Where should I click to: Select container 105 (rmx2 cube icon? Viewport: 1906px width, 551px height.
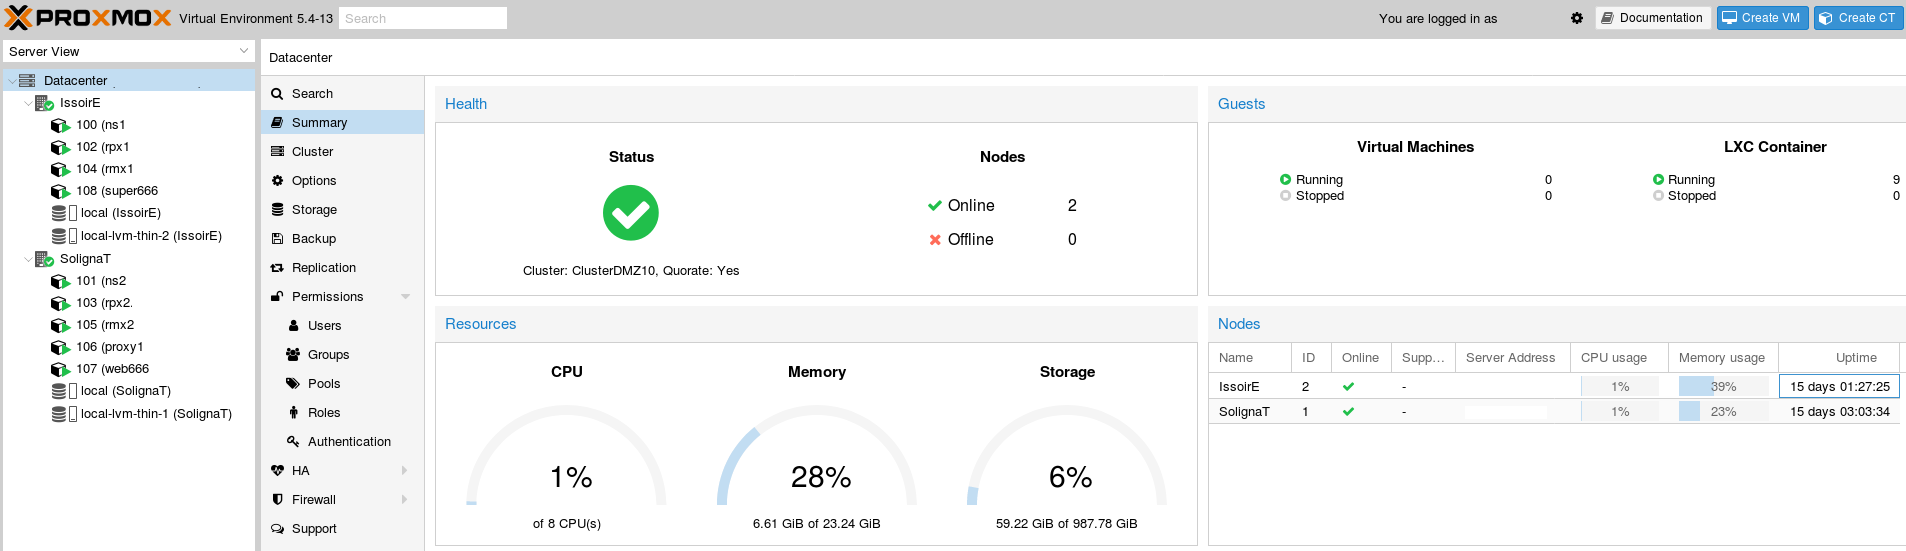click(x=60, y=325)
